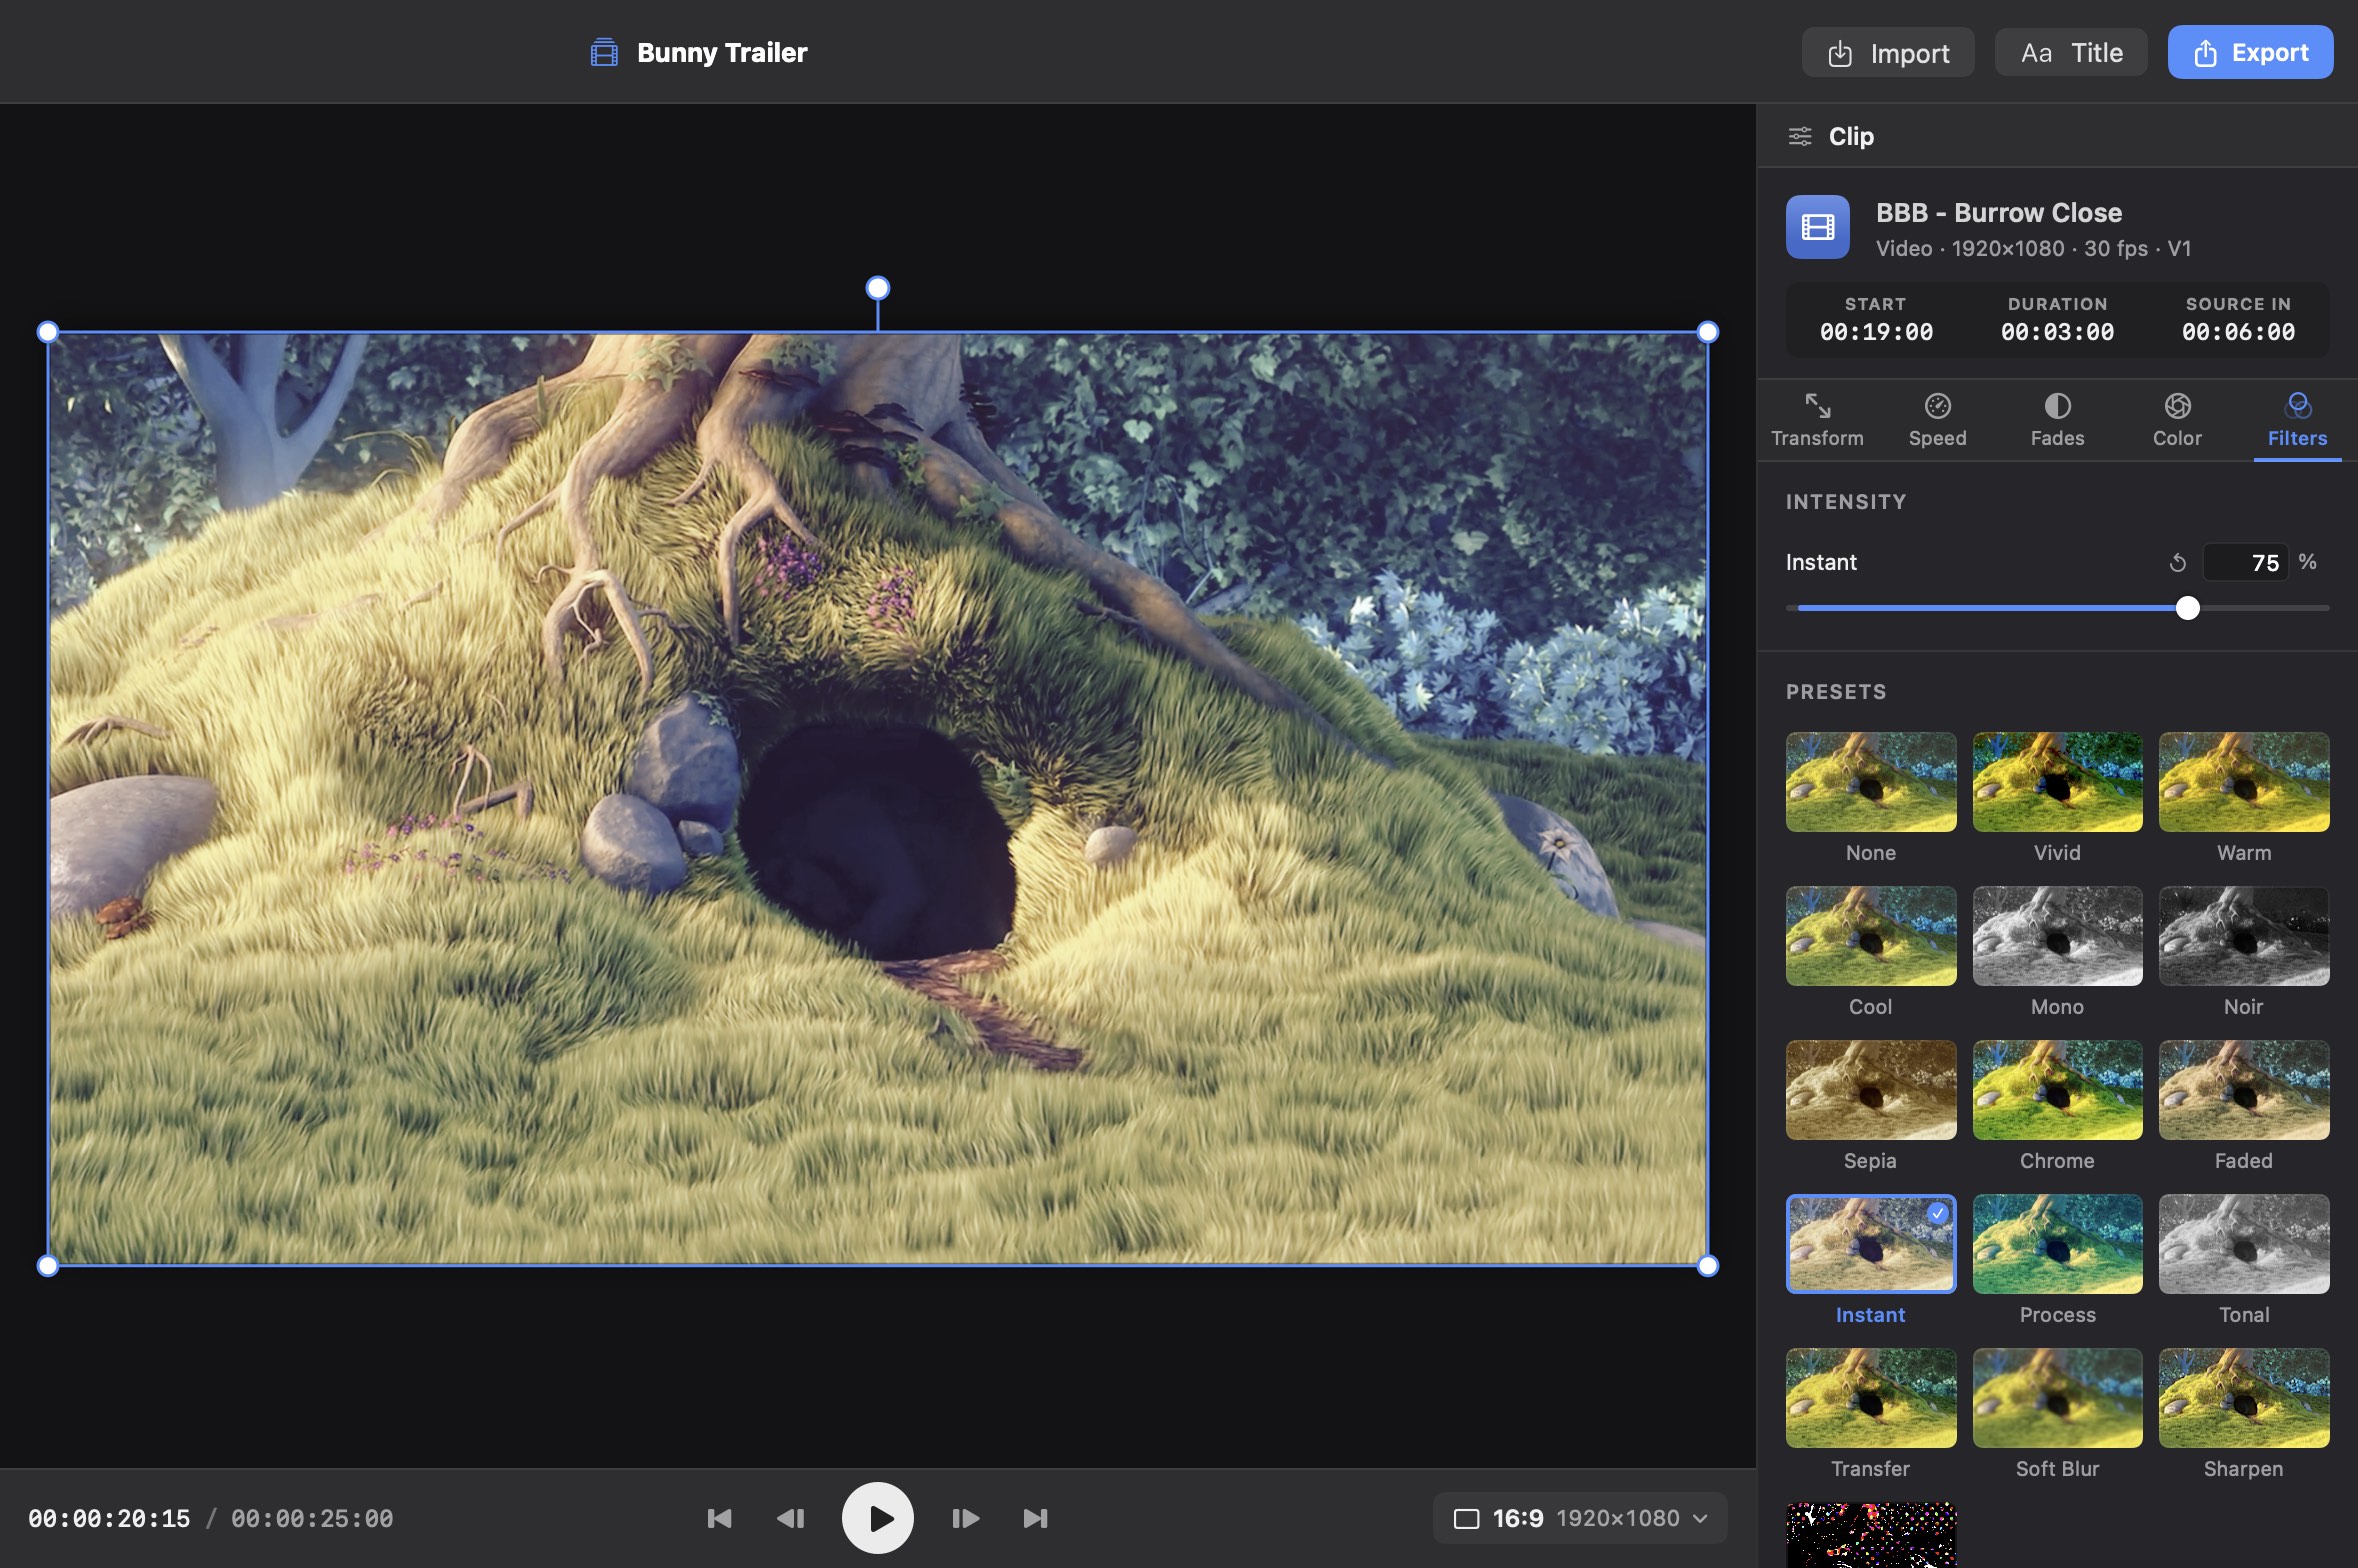Apply the Noir filter preset
Image resolution: width=2358 pixels, height=1568 pixels.
(x=2244, y=936)
